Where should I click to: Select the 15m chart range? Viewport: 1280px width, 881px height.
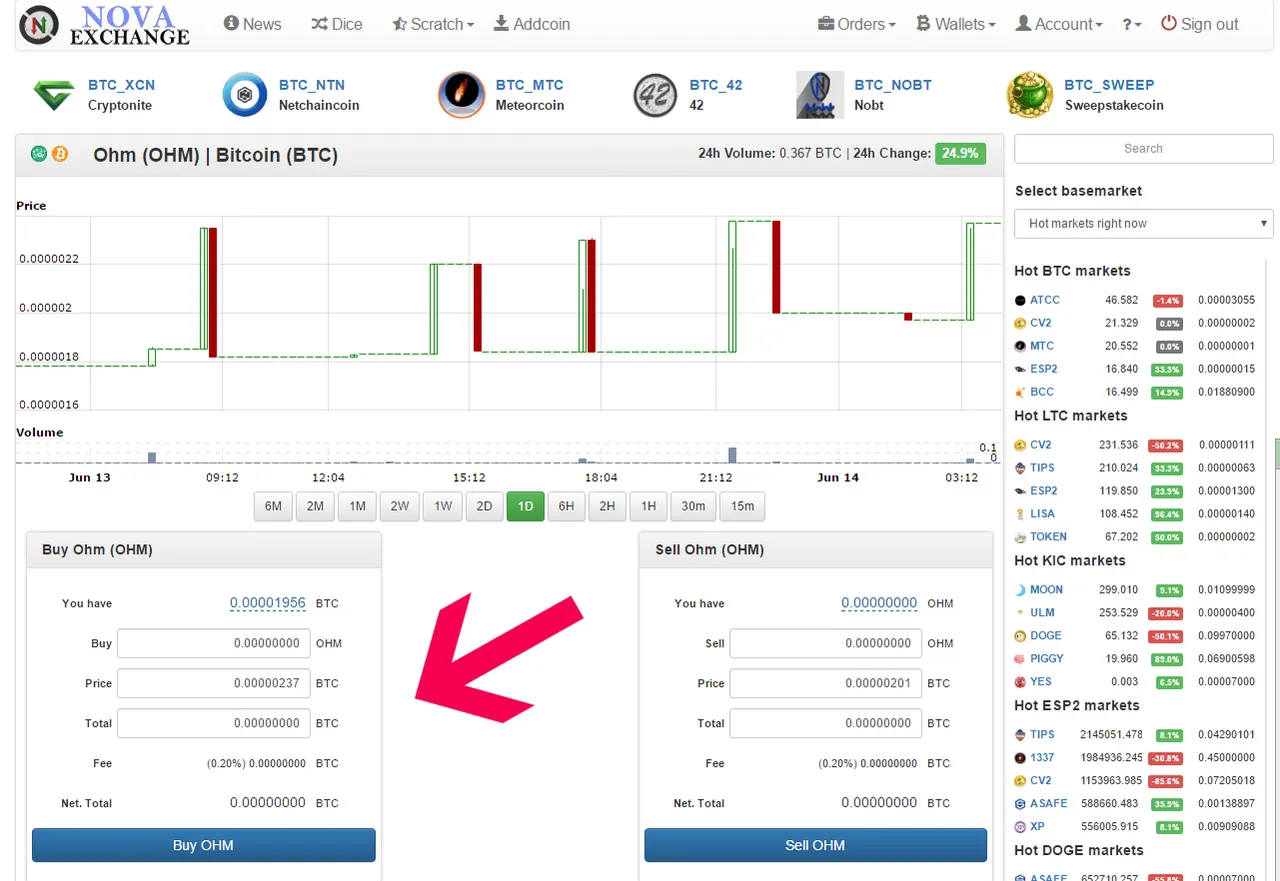742,506
